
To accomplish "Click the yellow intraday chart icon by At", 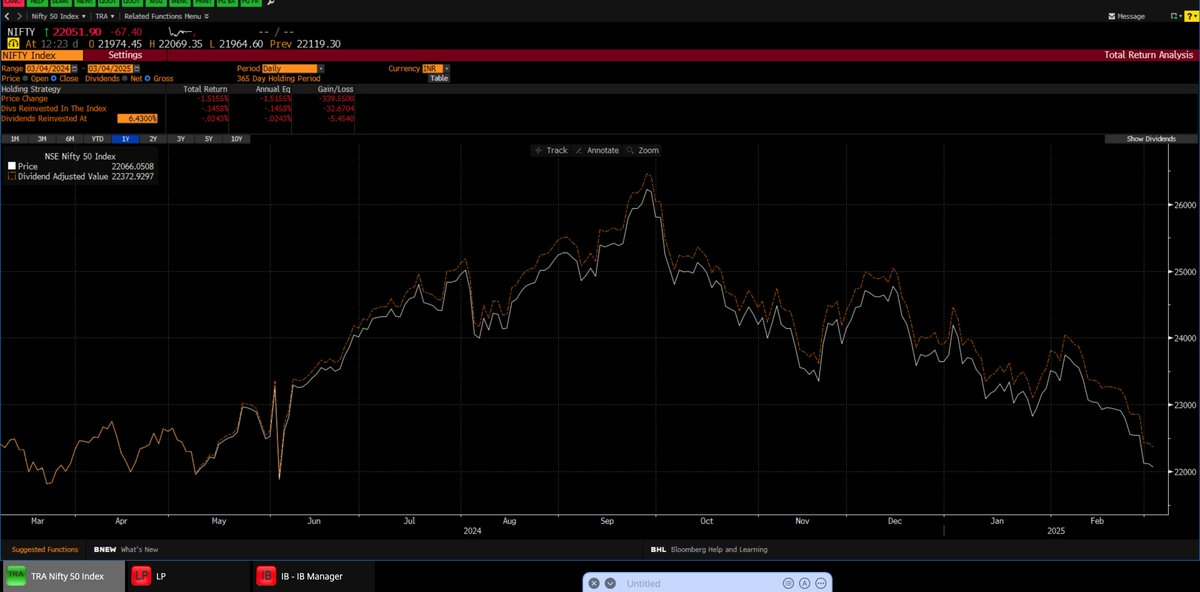I will click(12, 44).
